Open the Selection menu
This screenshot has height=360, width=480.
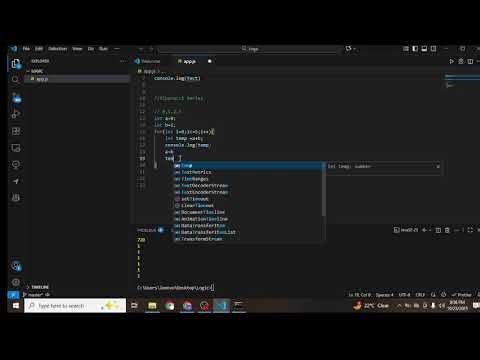pos(57,49)
